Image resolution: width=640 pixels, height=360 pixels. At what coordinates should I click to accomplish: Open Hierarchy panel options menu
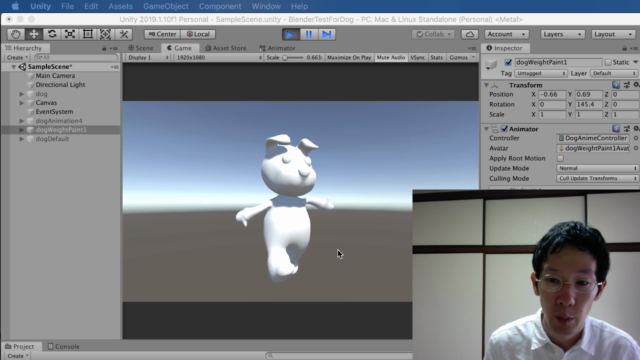coord(114,48)
